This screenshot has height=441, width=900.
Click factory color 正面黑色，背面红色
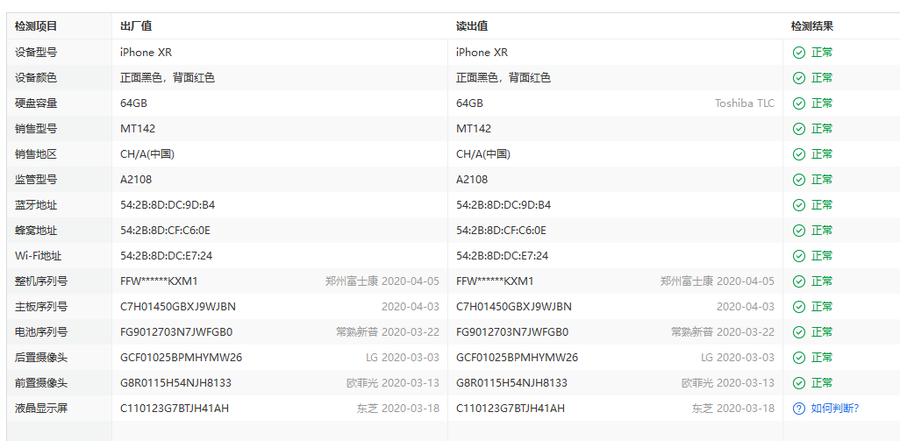click(168, 78)
